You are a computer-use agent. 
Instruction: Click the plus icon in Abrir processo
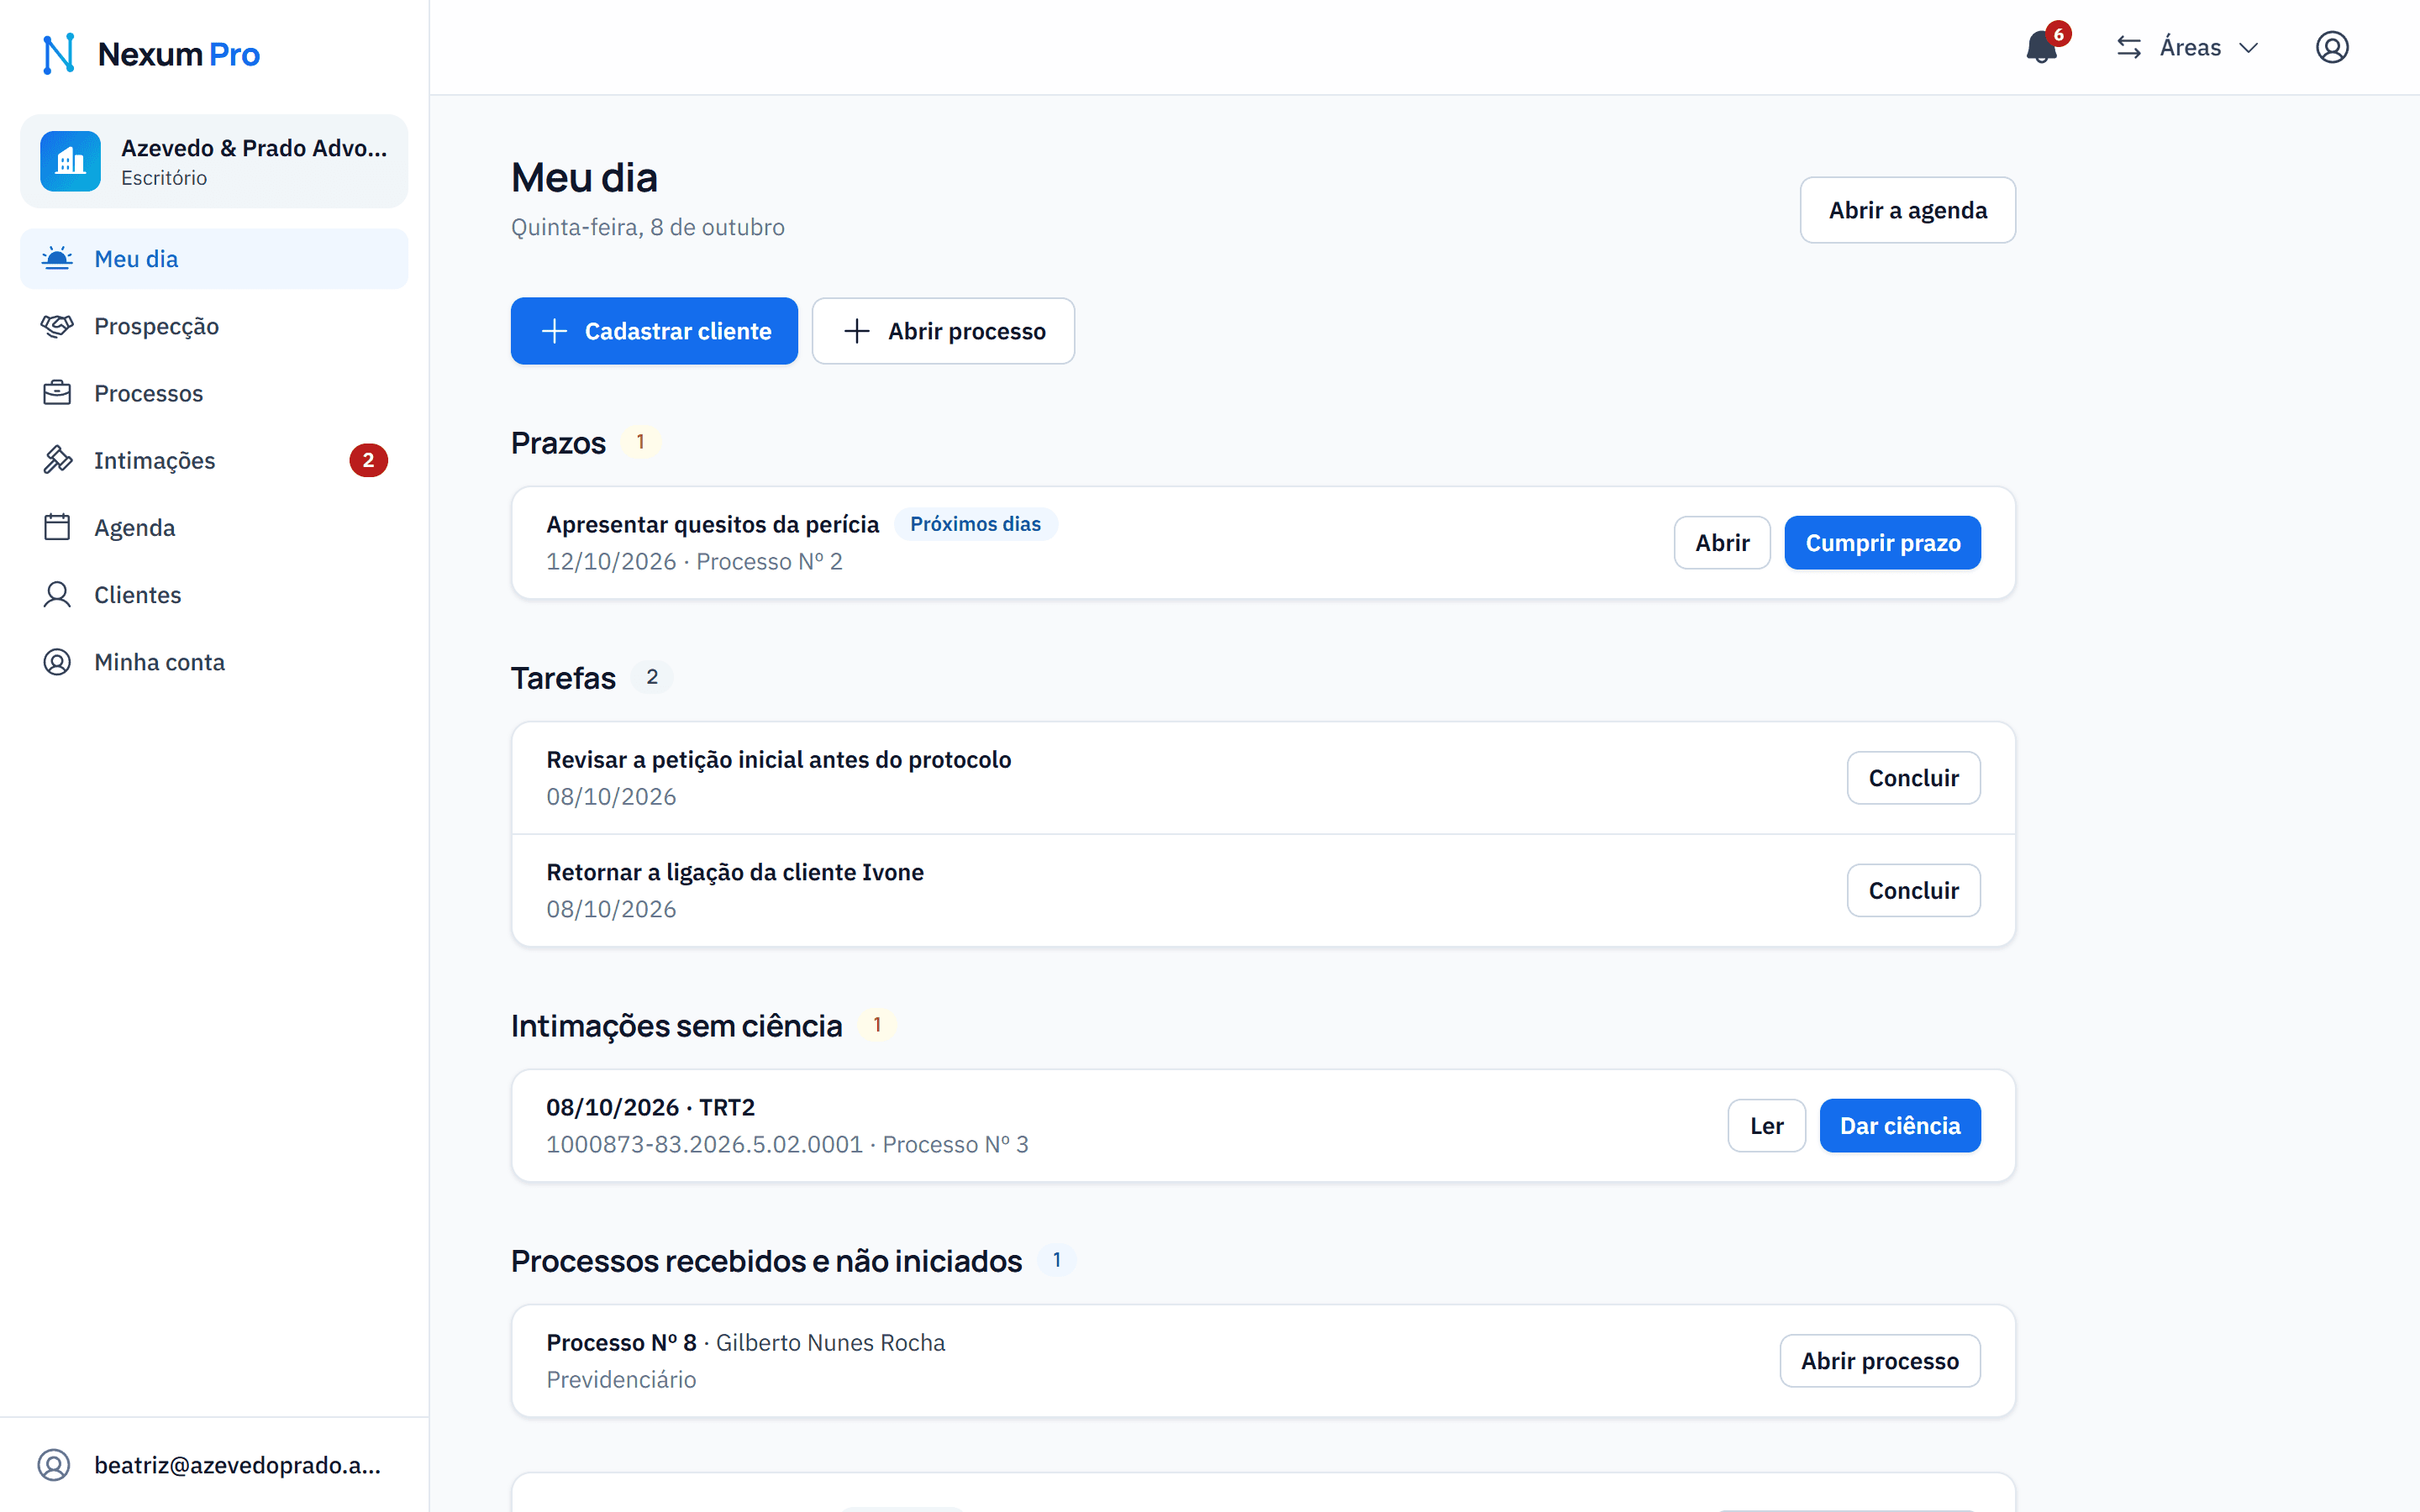(857, 331)
